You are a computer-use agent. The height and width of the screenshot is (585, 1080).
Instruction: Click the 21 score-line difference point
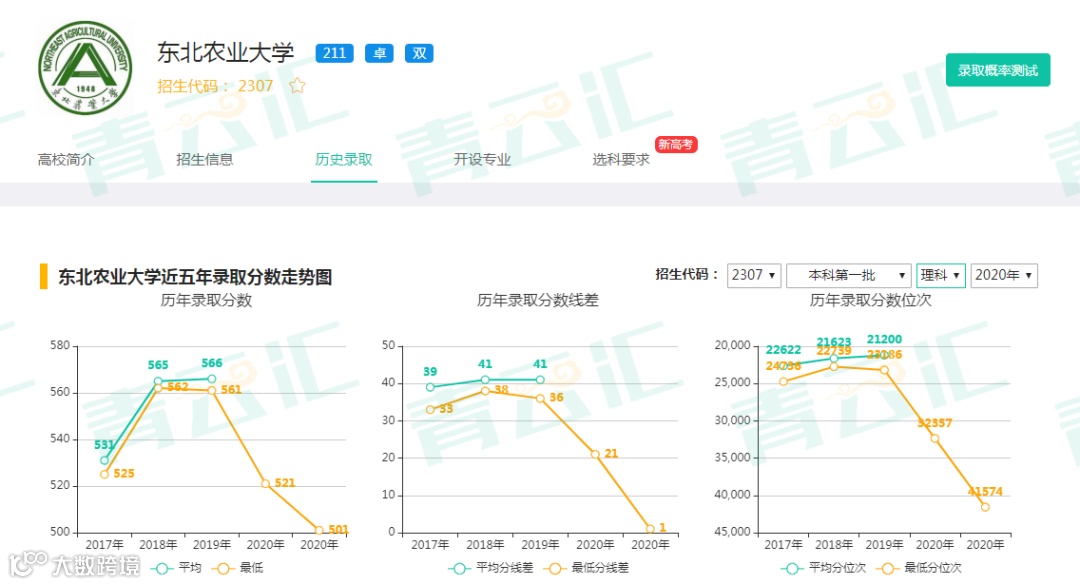click(x=594, y=454)
